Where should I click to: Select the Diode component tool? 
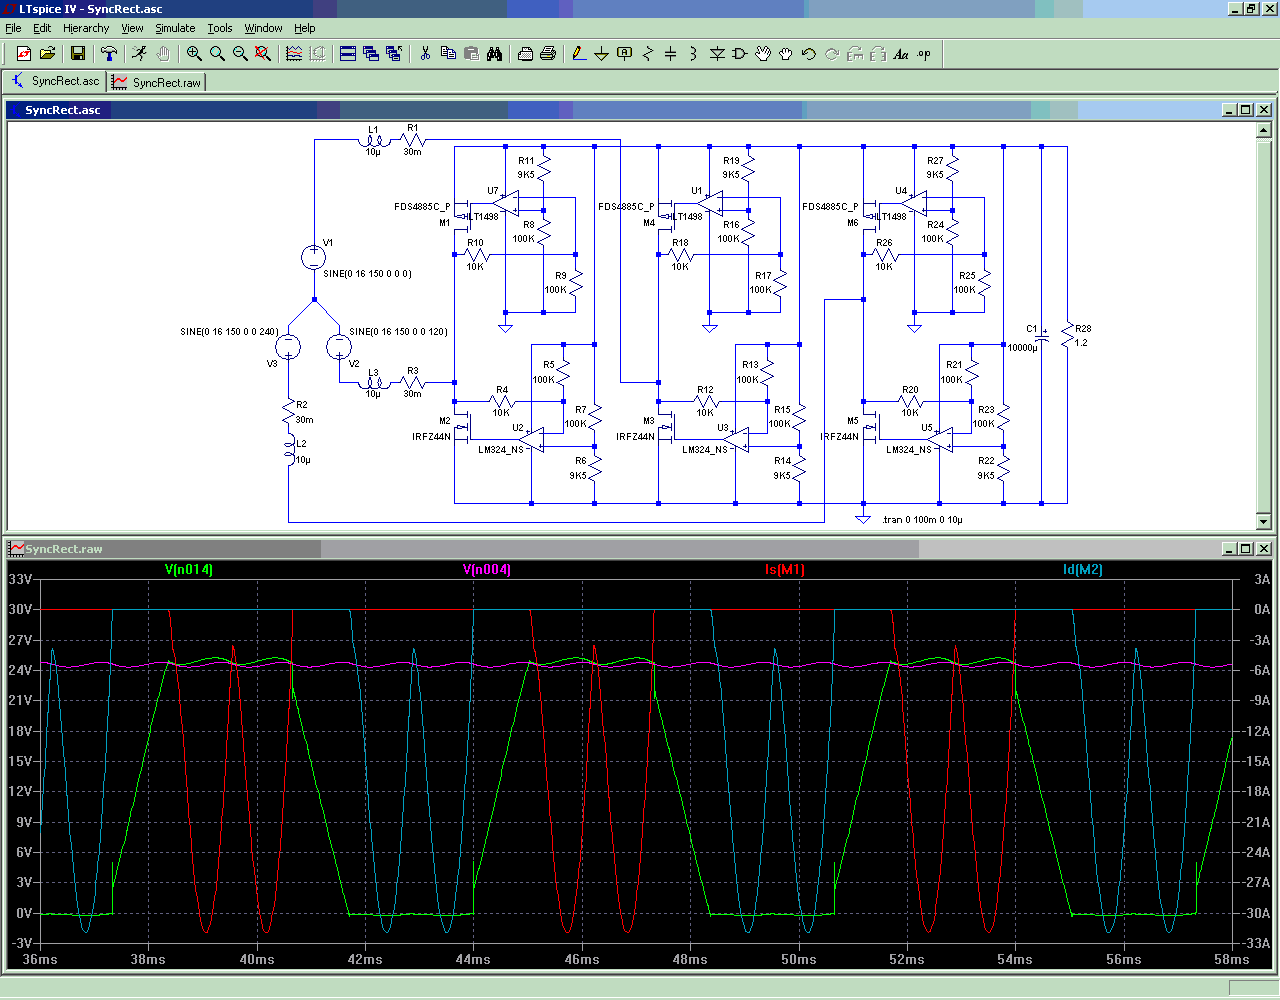tap(717, 53)
